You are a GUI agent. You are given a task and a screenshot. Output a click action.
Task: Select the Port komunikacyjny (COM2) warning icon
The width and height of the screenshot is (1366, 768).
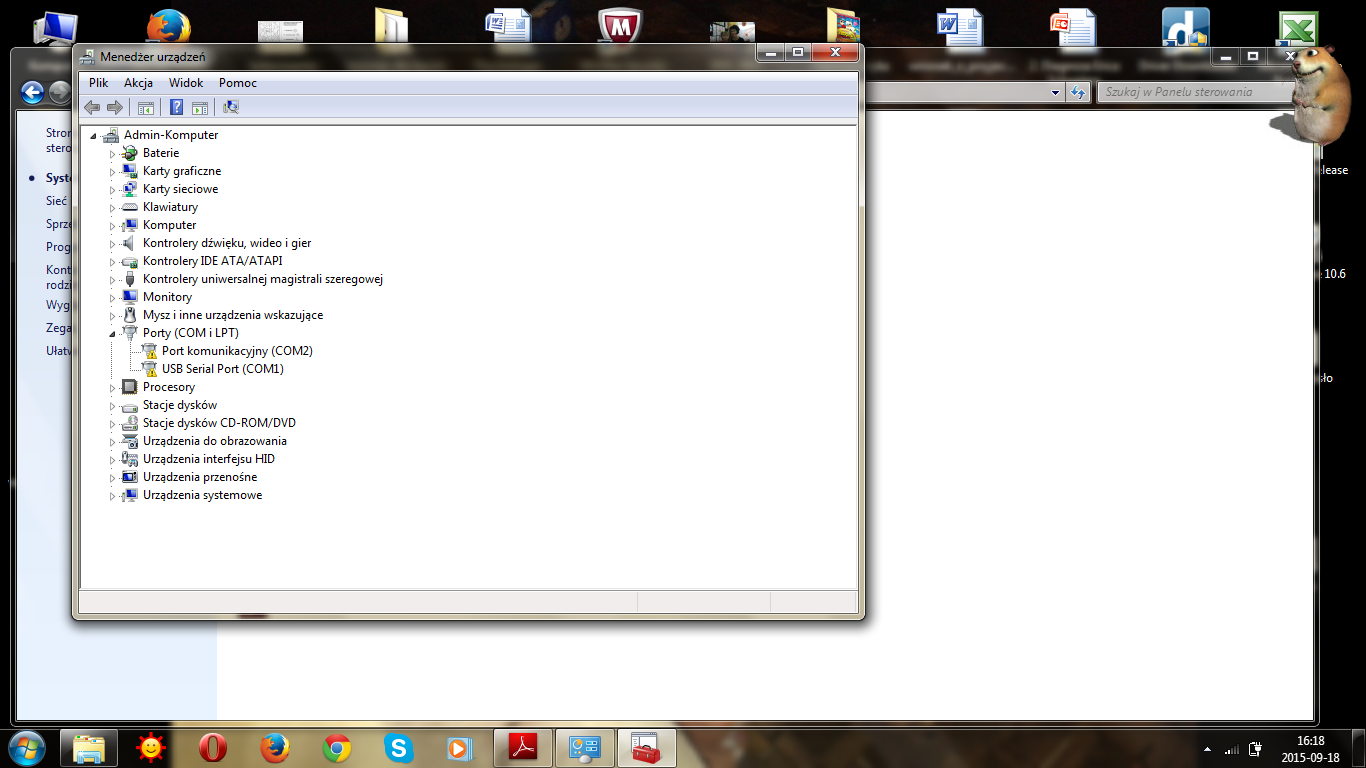pyautogui.click(x=149, y=351)
